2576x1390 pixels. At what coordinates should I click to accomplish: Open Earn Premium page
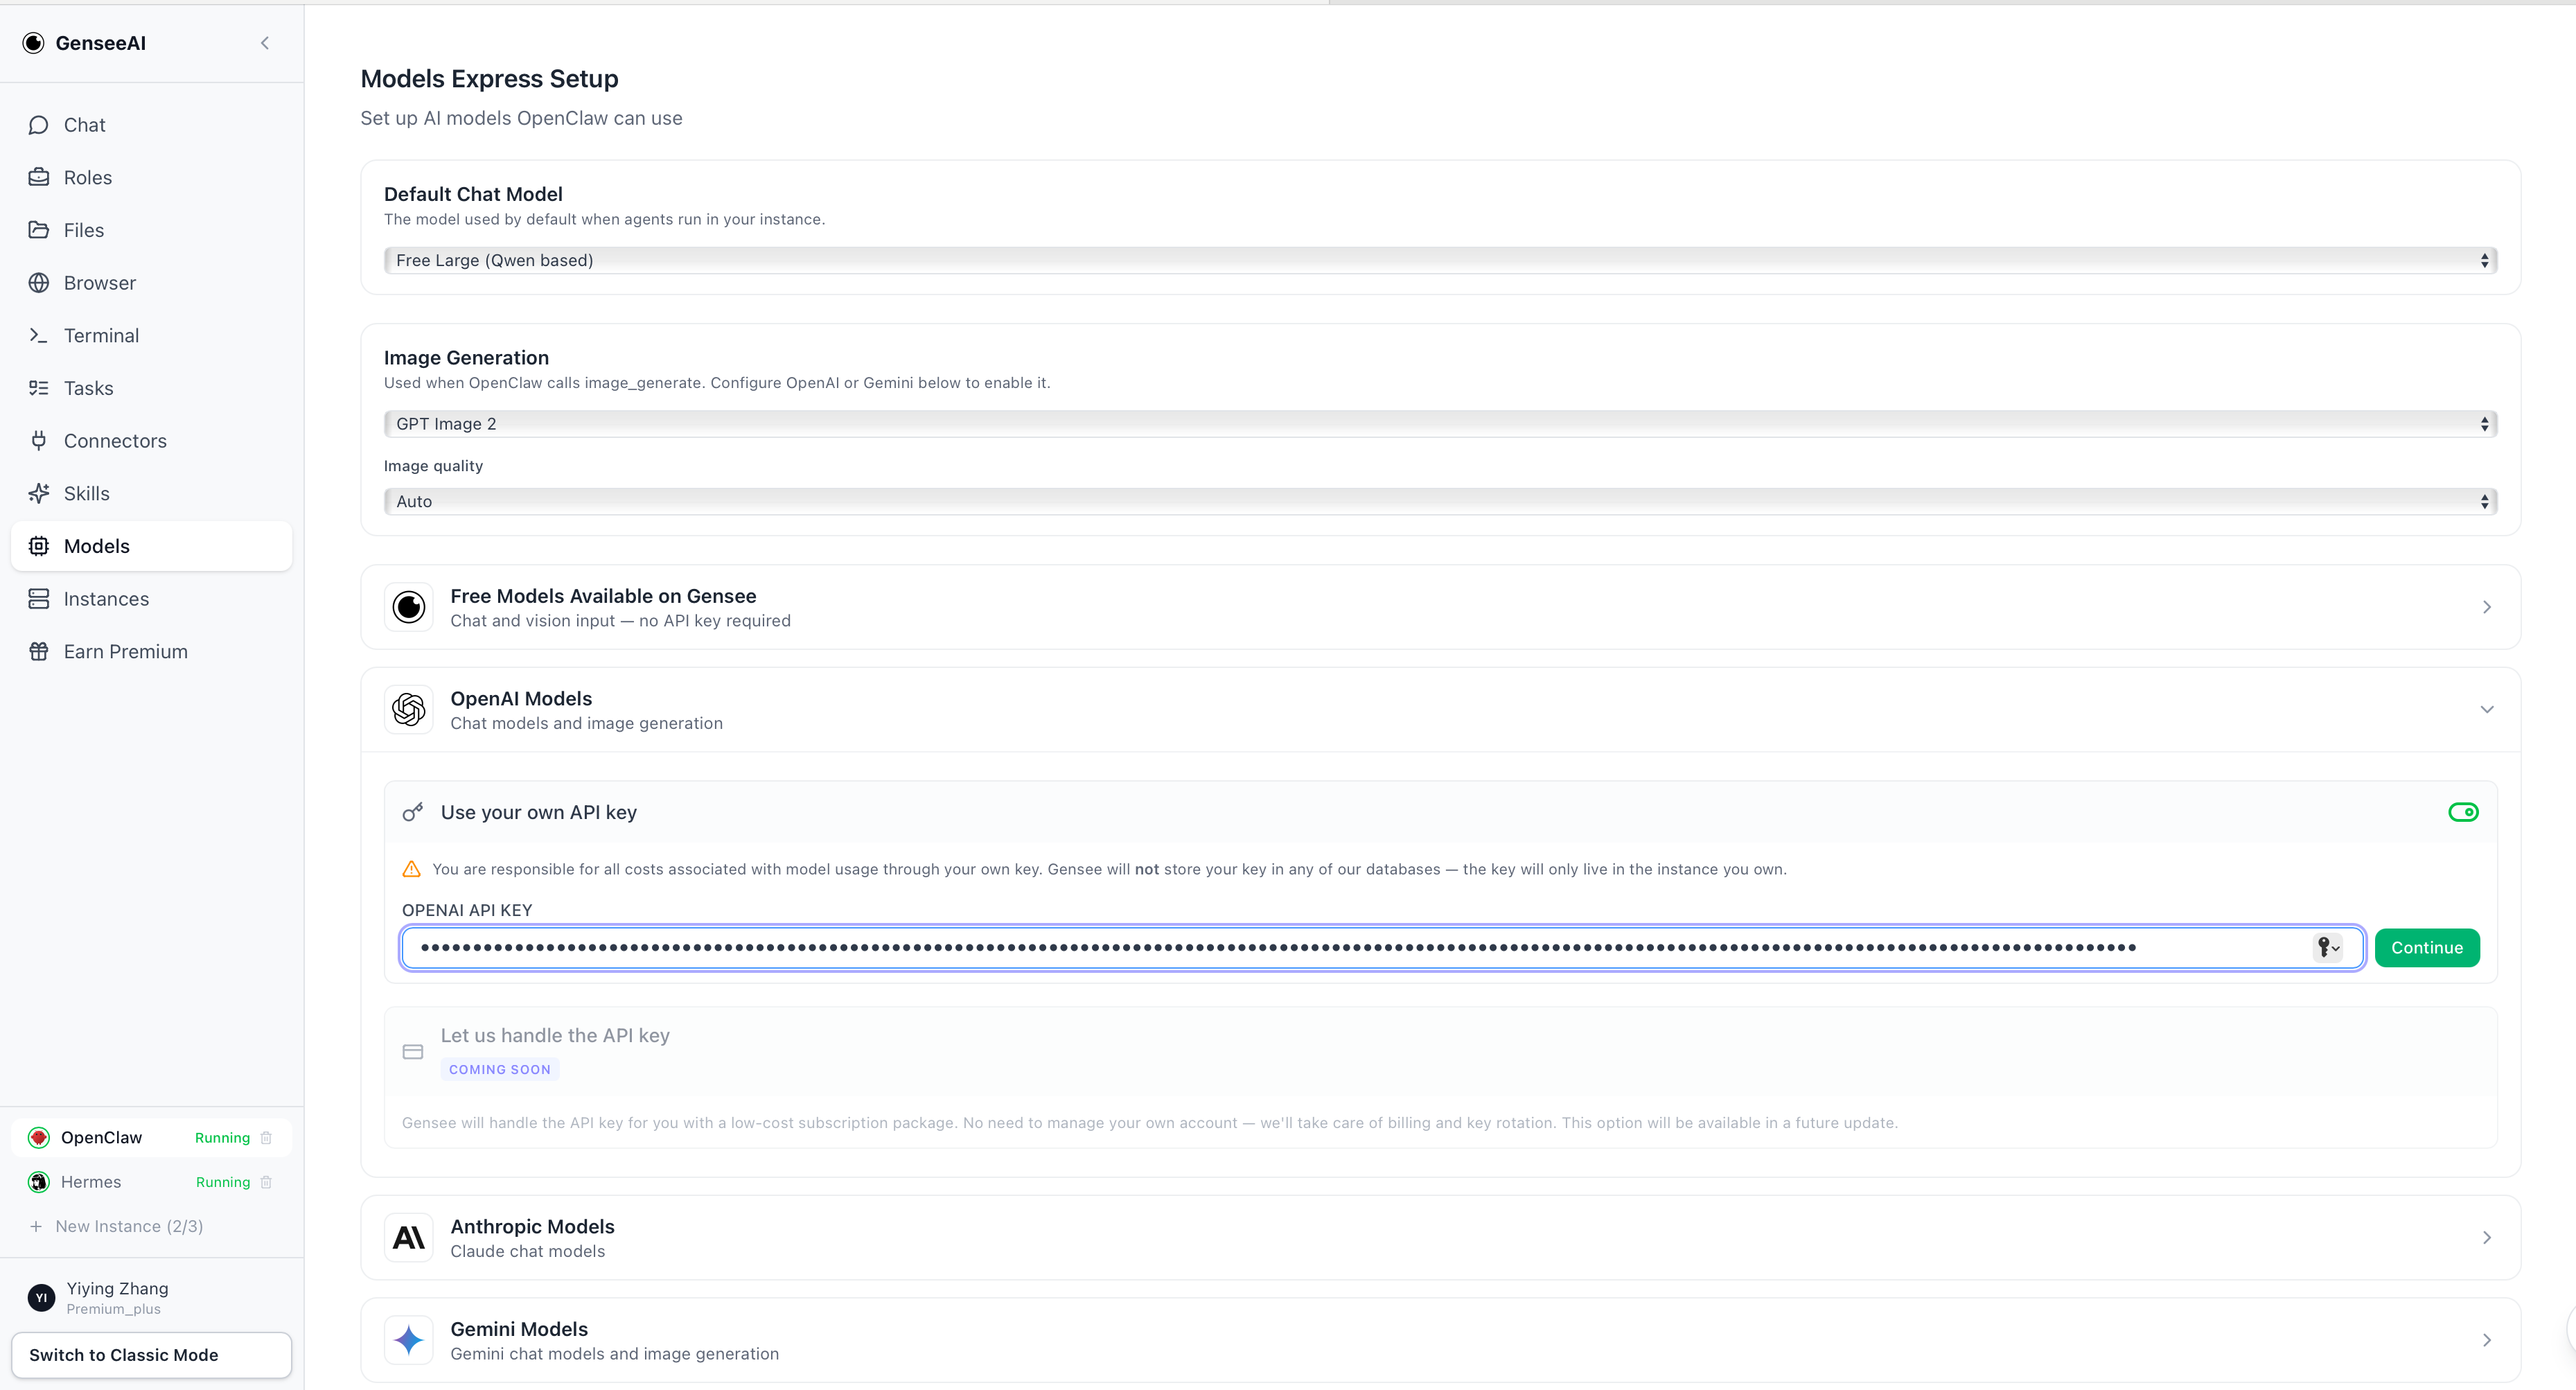[x=151, y=651]
